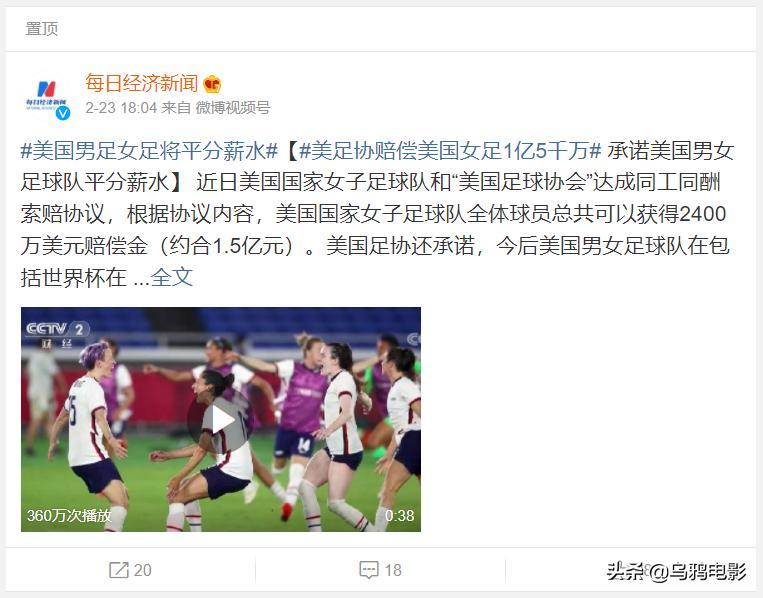Click the 每日经济新闻 avatar logo

pyautogui.click(x=47, y=96)
